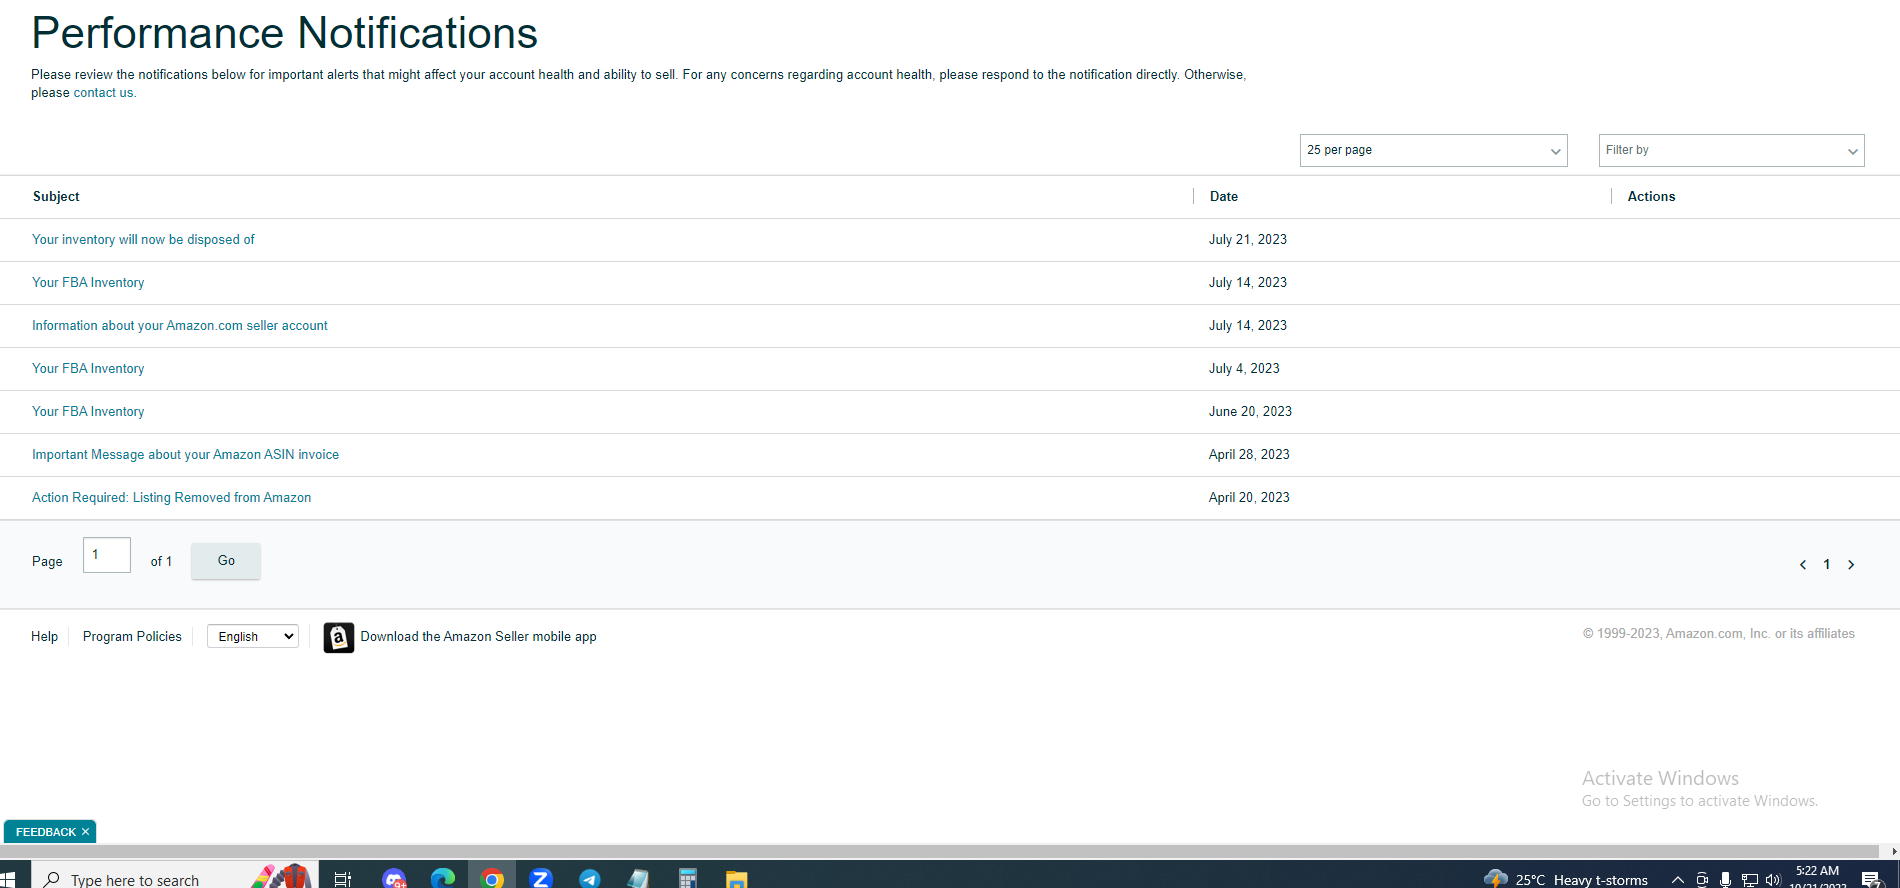Show hidden system tray icons
The height and width of the screenshot is (888, 1900).
[x=1678, y=880]
